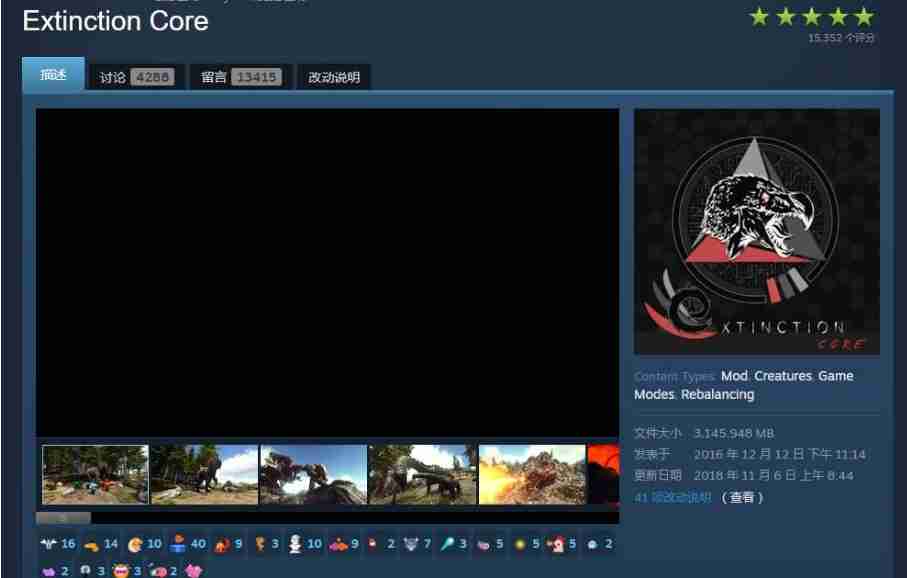Switch to the 改动说明 tab

point(334,77)
